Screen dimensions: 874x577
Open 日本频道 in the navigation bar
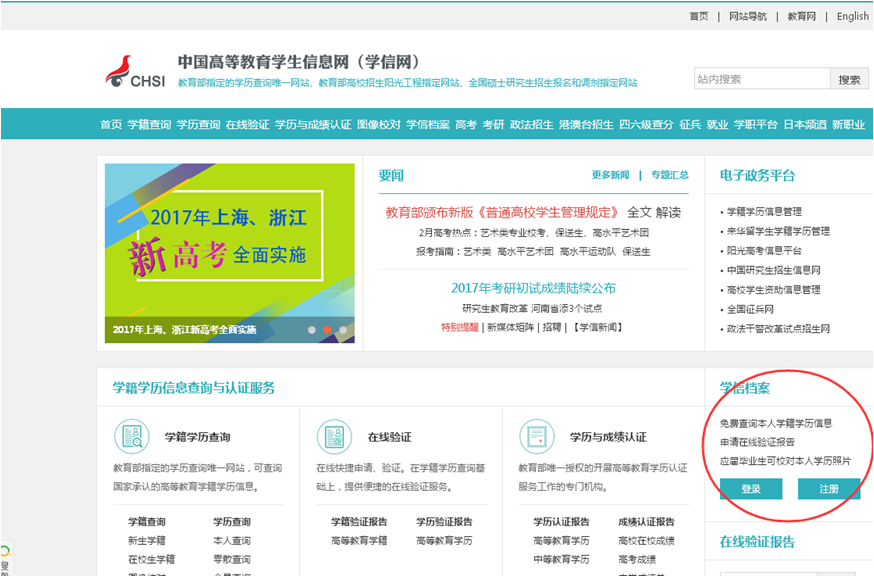point(805,124)
